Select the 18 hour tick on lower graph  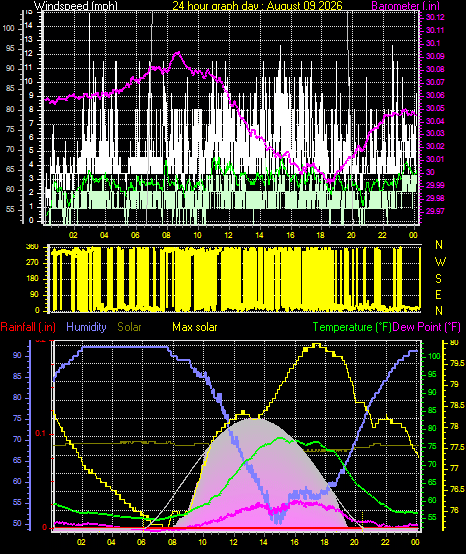(324, 542)
